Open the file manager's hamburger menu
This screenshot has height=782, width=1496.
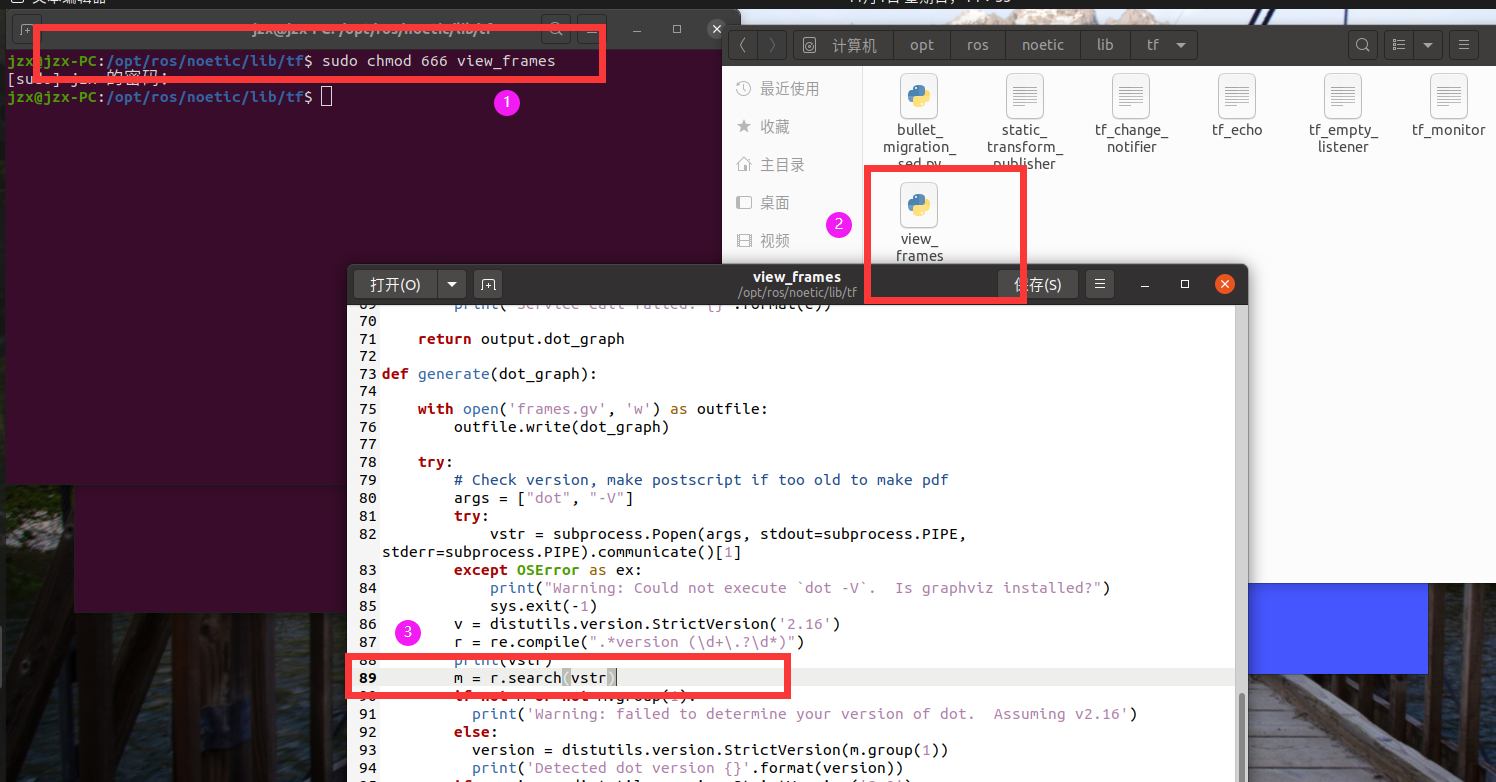pyautogui.click(x=1464, y=45)
